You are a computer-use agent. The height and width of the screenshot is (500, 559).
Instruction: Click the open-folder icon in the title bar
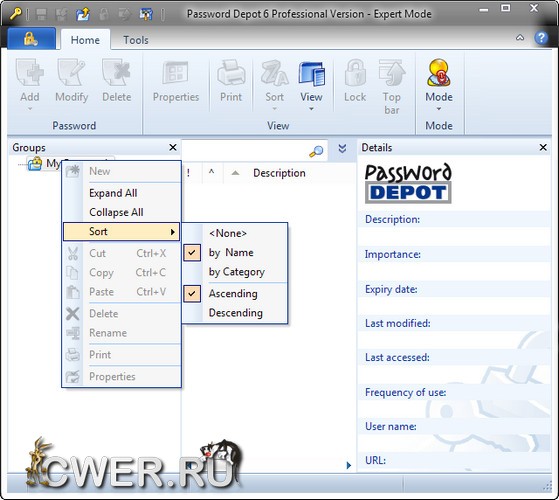coord(83,14)
